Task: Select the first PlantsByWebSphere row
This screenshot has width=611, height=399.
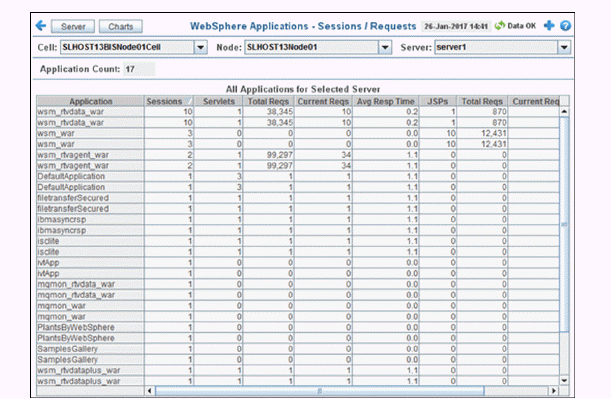Action: coord(298,327)
